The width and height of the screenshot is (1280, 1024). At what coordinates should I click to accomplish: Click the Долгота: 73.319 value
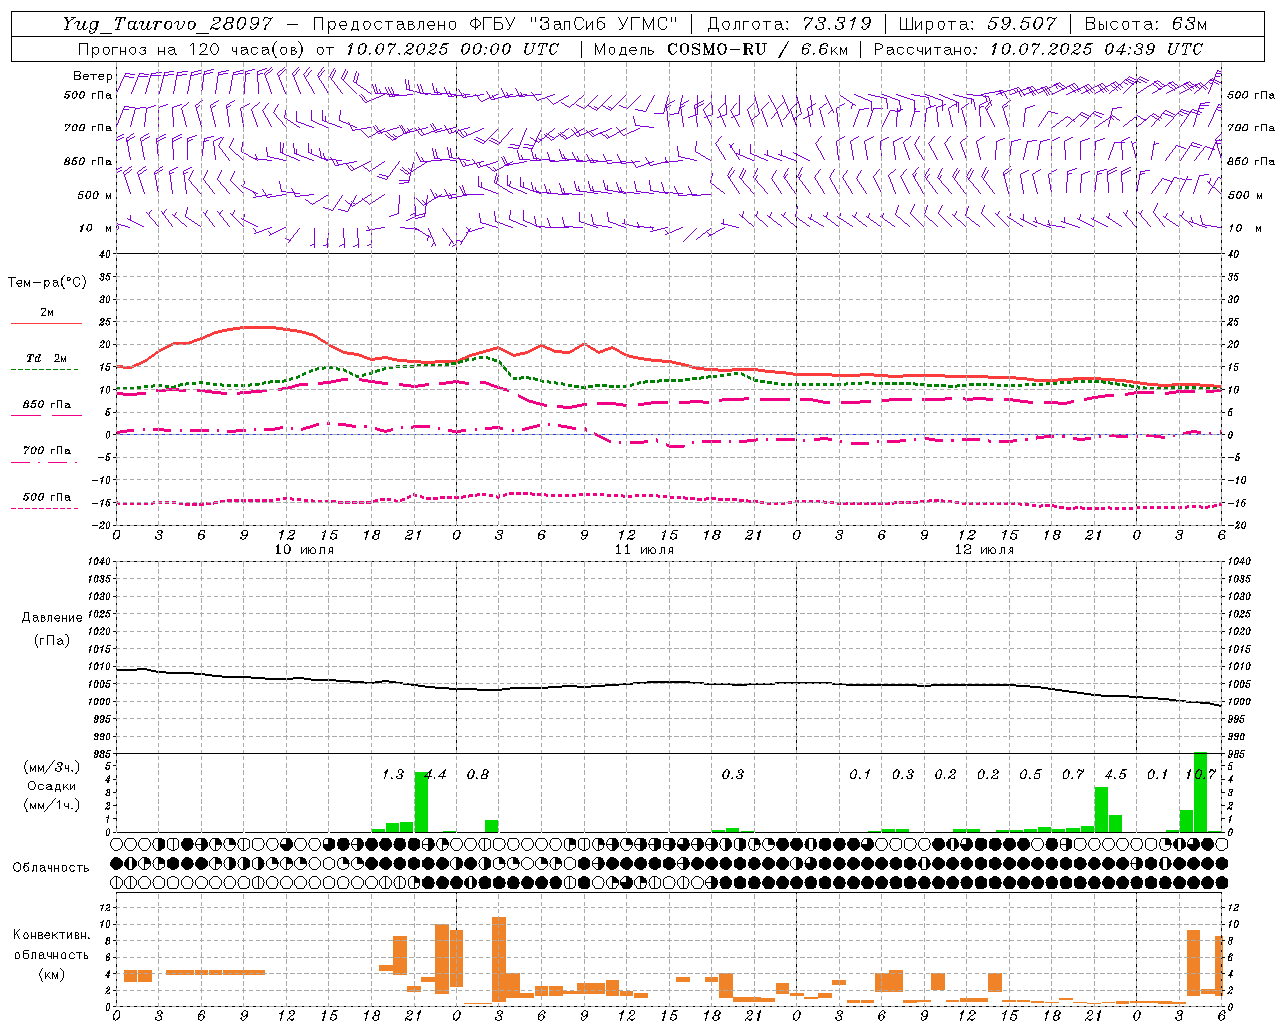pos(789,24)
